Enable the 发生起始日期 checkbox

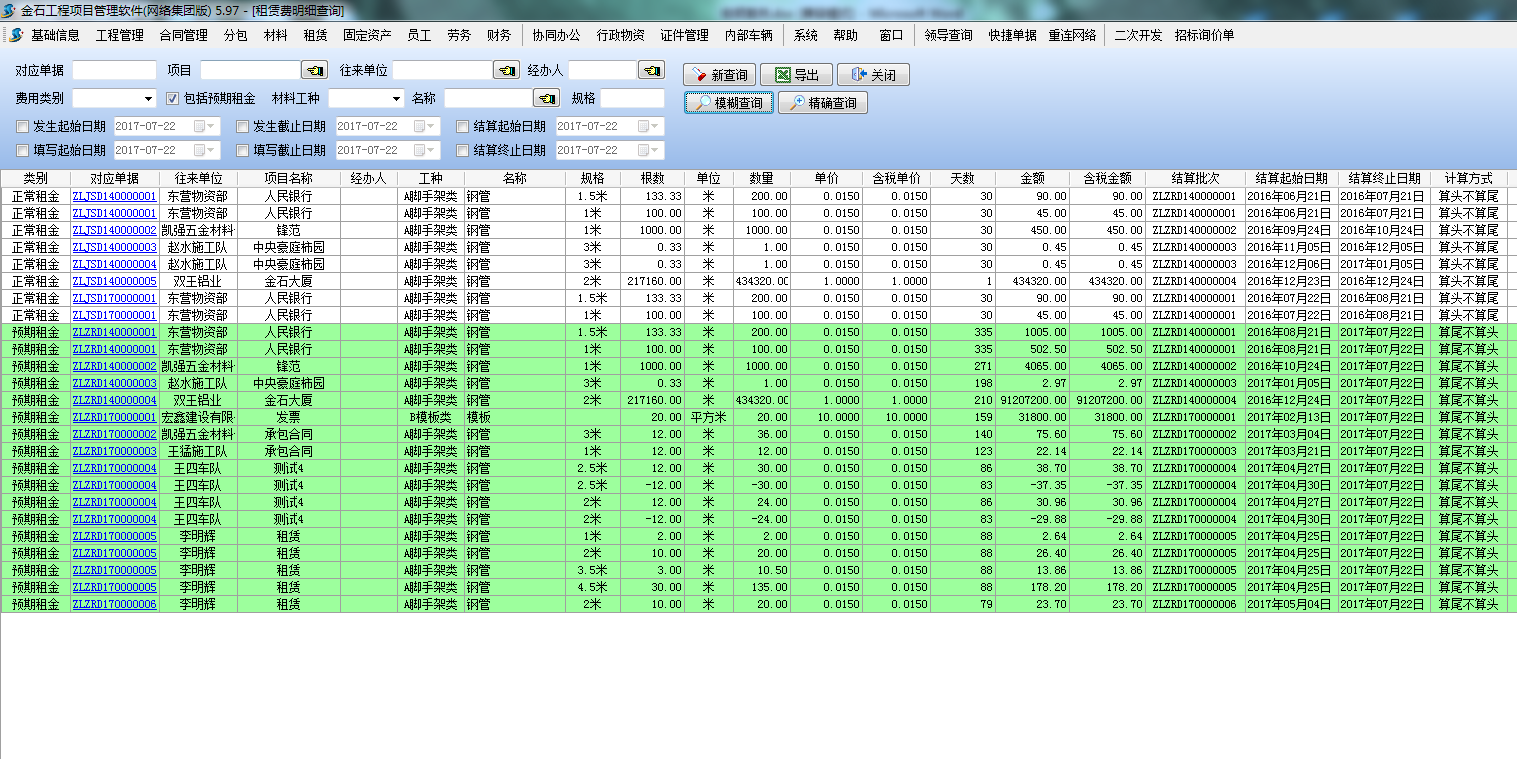tap(23, 127)
